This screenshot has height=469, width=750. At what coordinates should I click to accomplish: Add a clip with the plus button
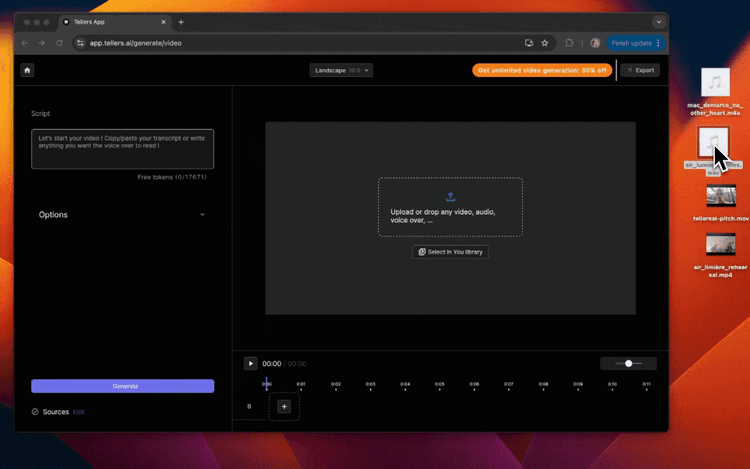[284, 407]
